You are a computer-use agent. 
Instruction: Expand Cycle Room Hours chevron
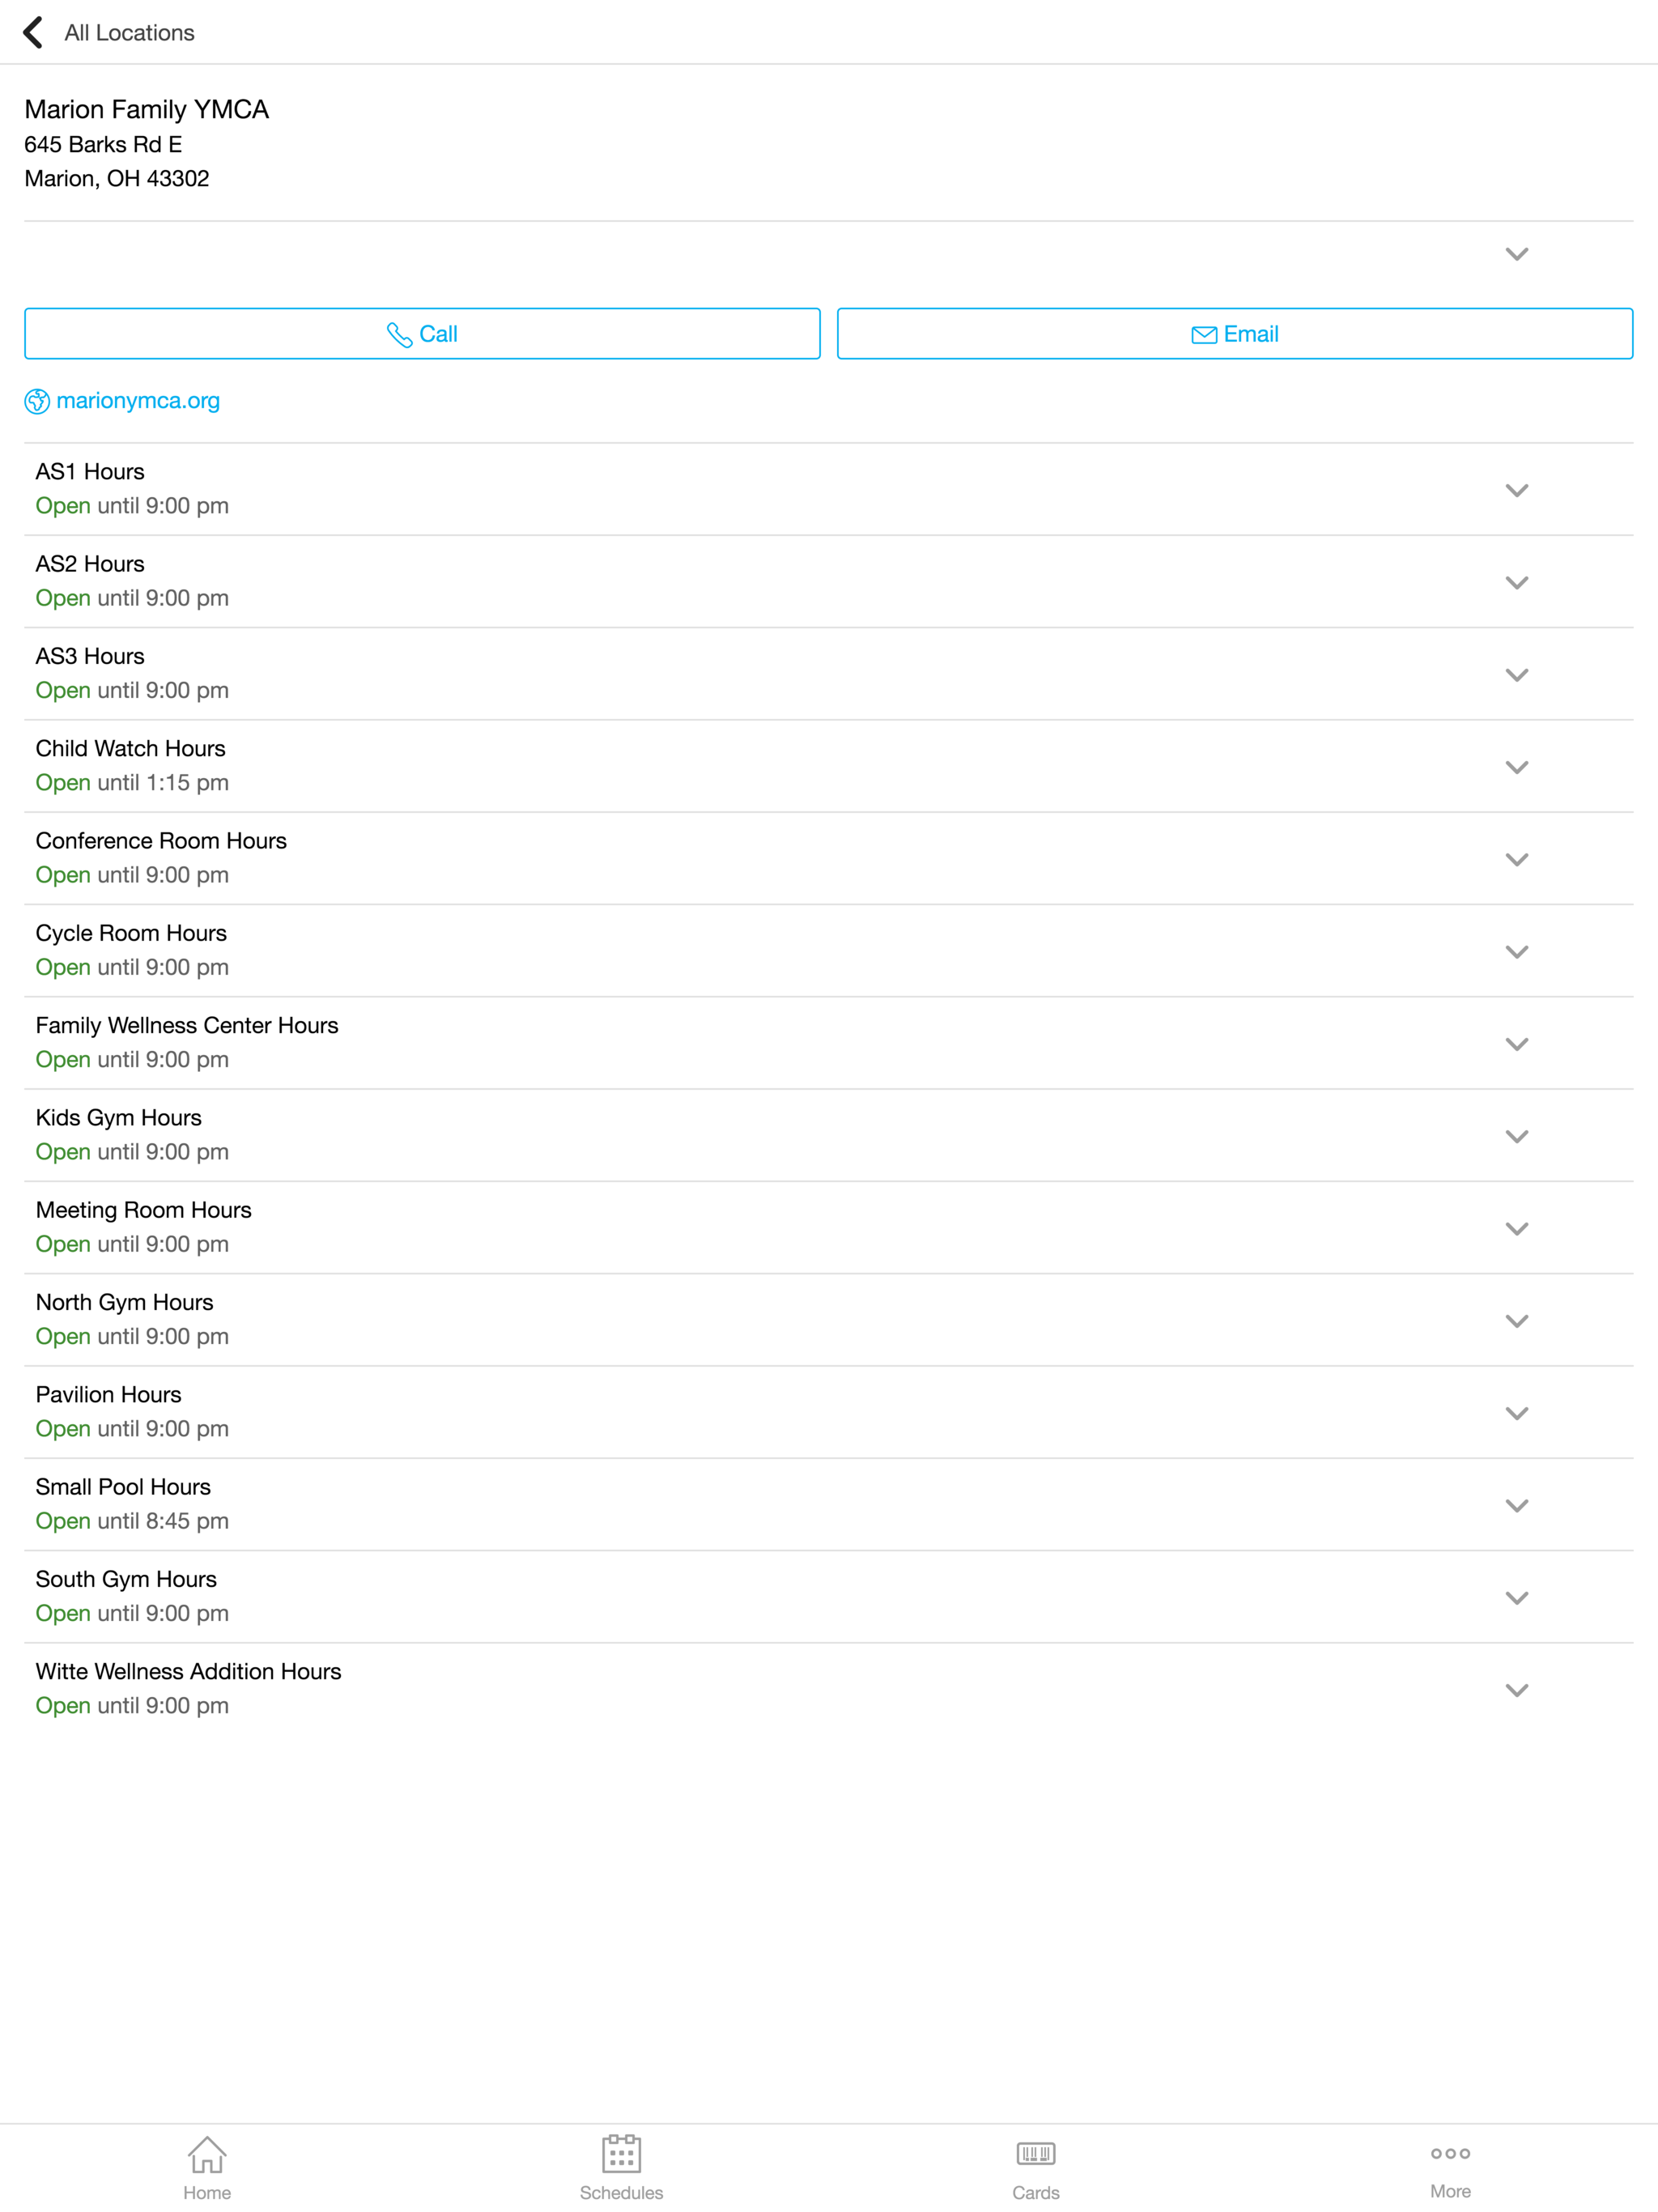1517,952
